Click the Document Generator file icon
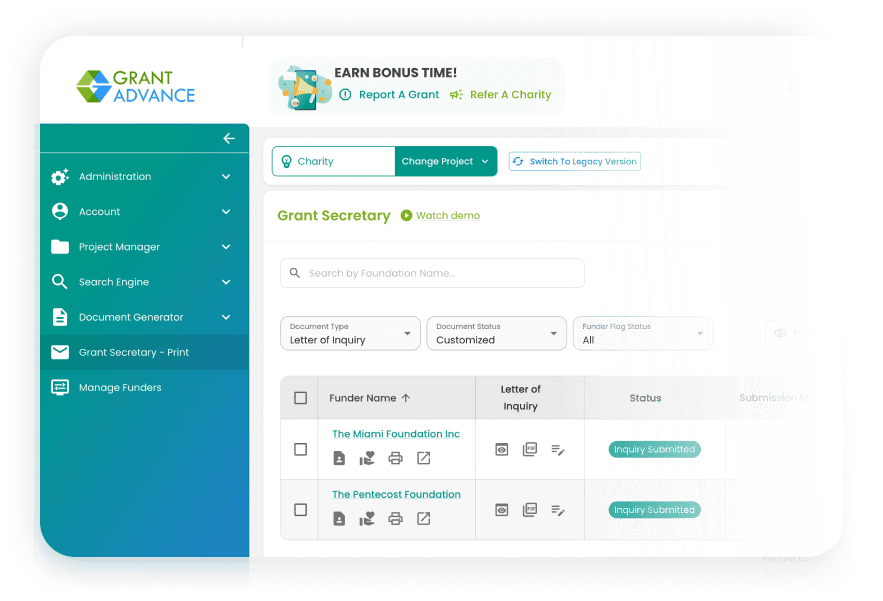This screenshot has width=883, height=601. [60, 317]
